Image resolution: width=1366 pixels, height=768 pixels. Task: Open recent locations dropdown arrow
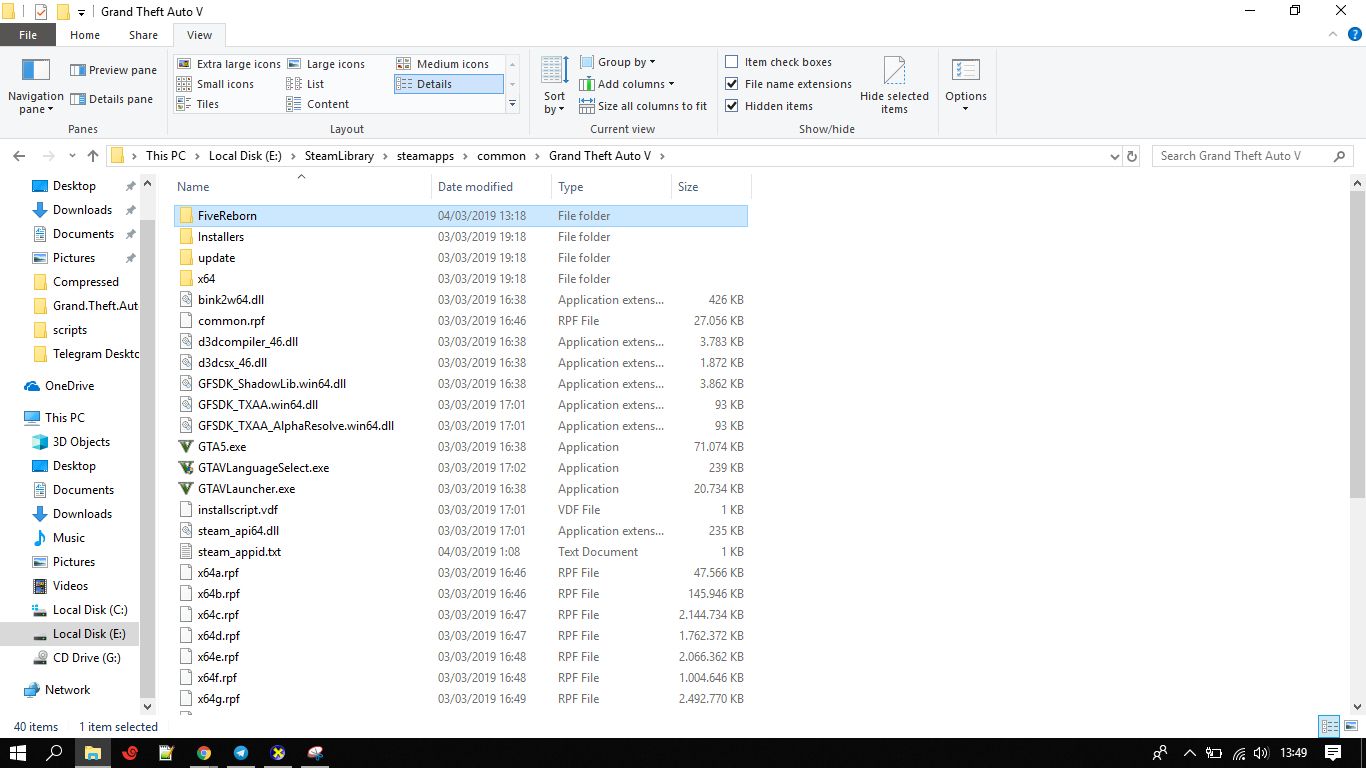(70, 157)
